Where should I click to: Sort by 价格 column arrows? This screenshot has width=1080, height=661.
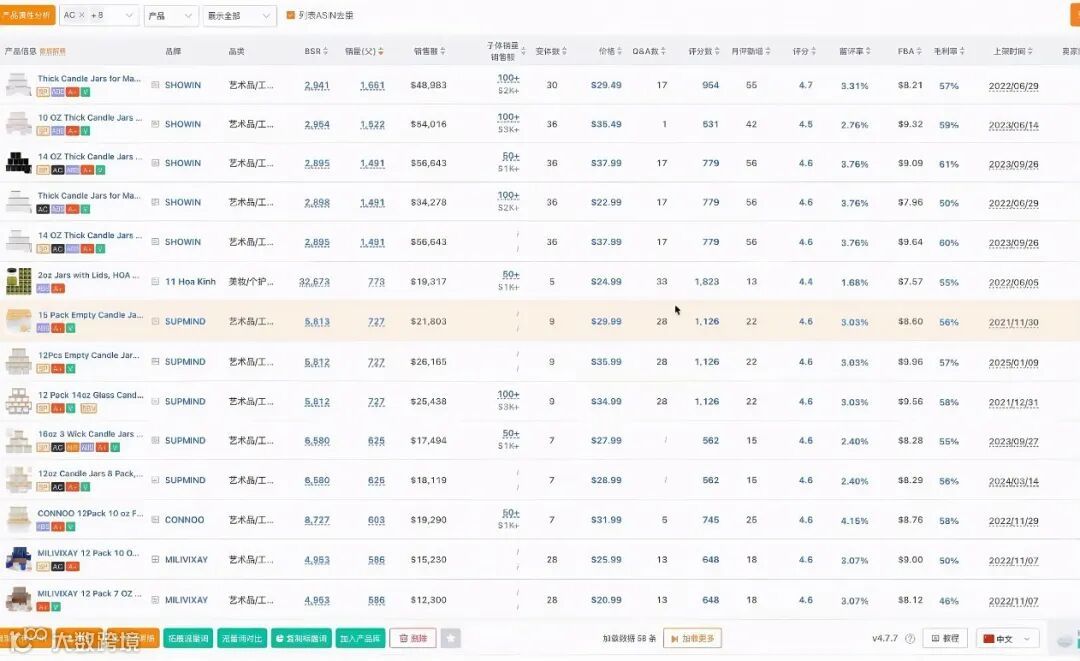pyautogui.click(x=619, y=51)
